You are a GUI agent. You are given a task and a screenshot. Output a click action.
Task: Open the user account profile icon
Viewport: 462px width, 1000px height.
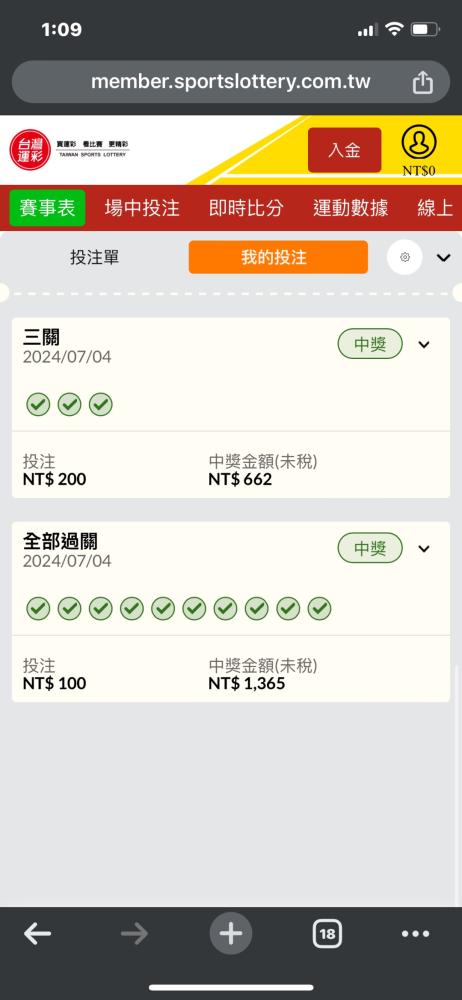coord(419,143)
